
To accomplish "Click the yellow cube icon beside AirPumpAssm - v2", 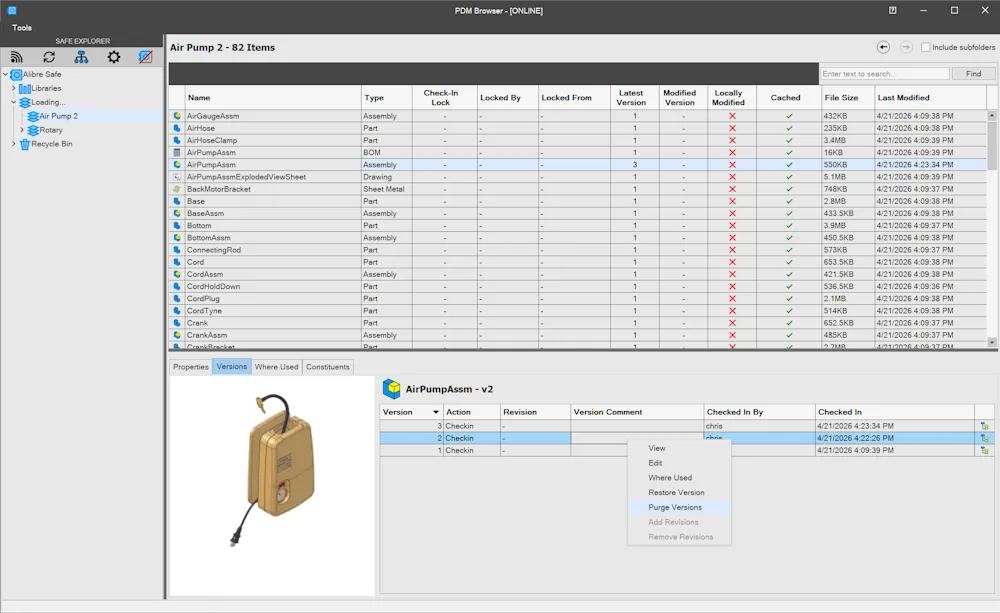I will (x=392, y=388).
